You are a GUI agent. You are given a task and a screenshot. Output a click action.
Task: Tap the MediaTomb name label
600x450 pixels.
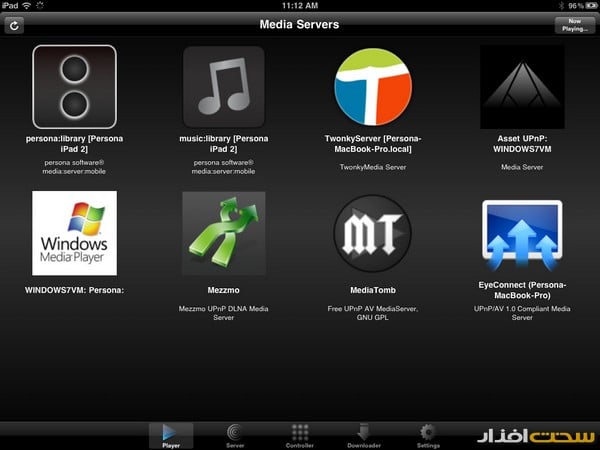(373, 288)
